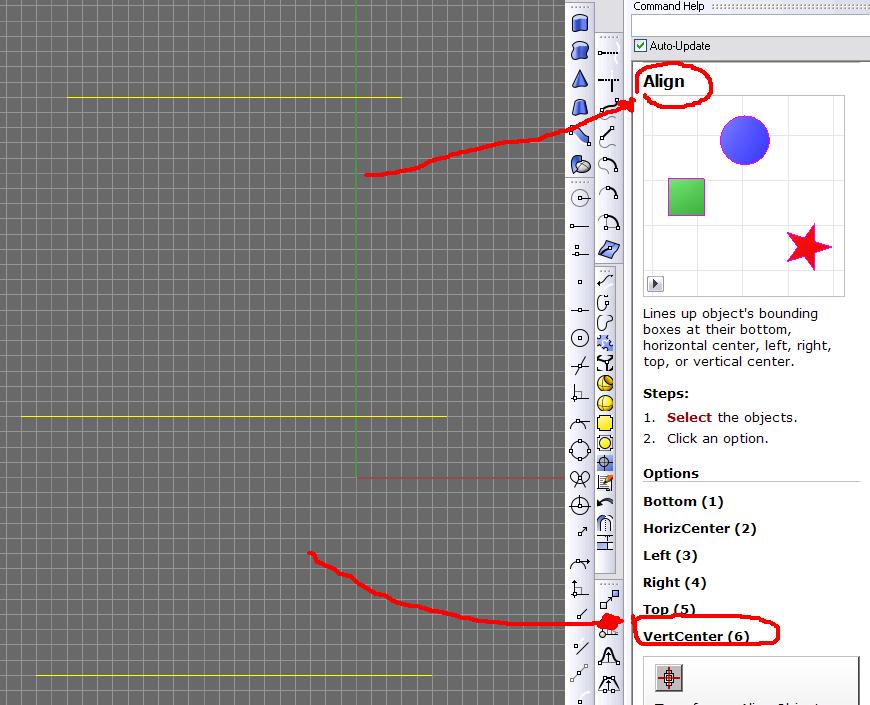Click the perpendicular right-angle snap icon
870x705 pixels.
[x=580, y=393]
